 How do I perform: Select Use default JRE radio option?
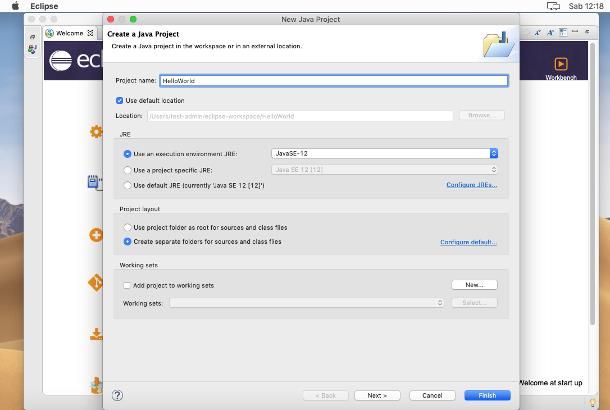(127, 186)
